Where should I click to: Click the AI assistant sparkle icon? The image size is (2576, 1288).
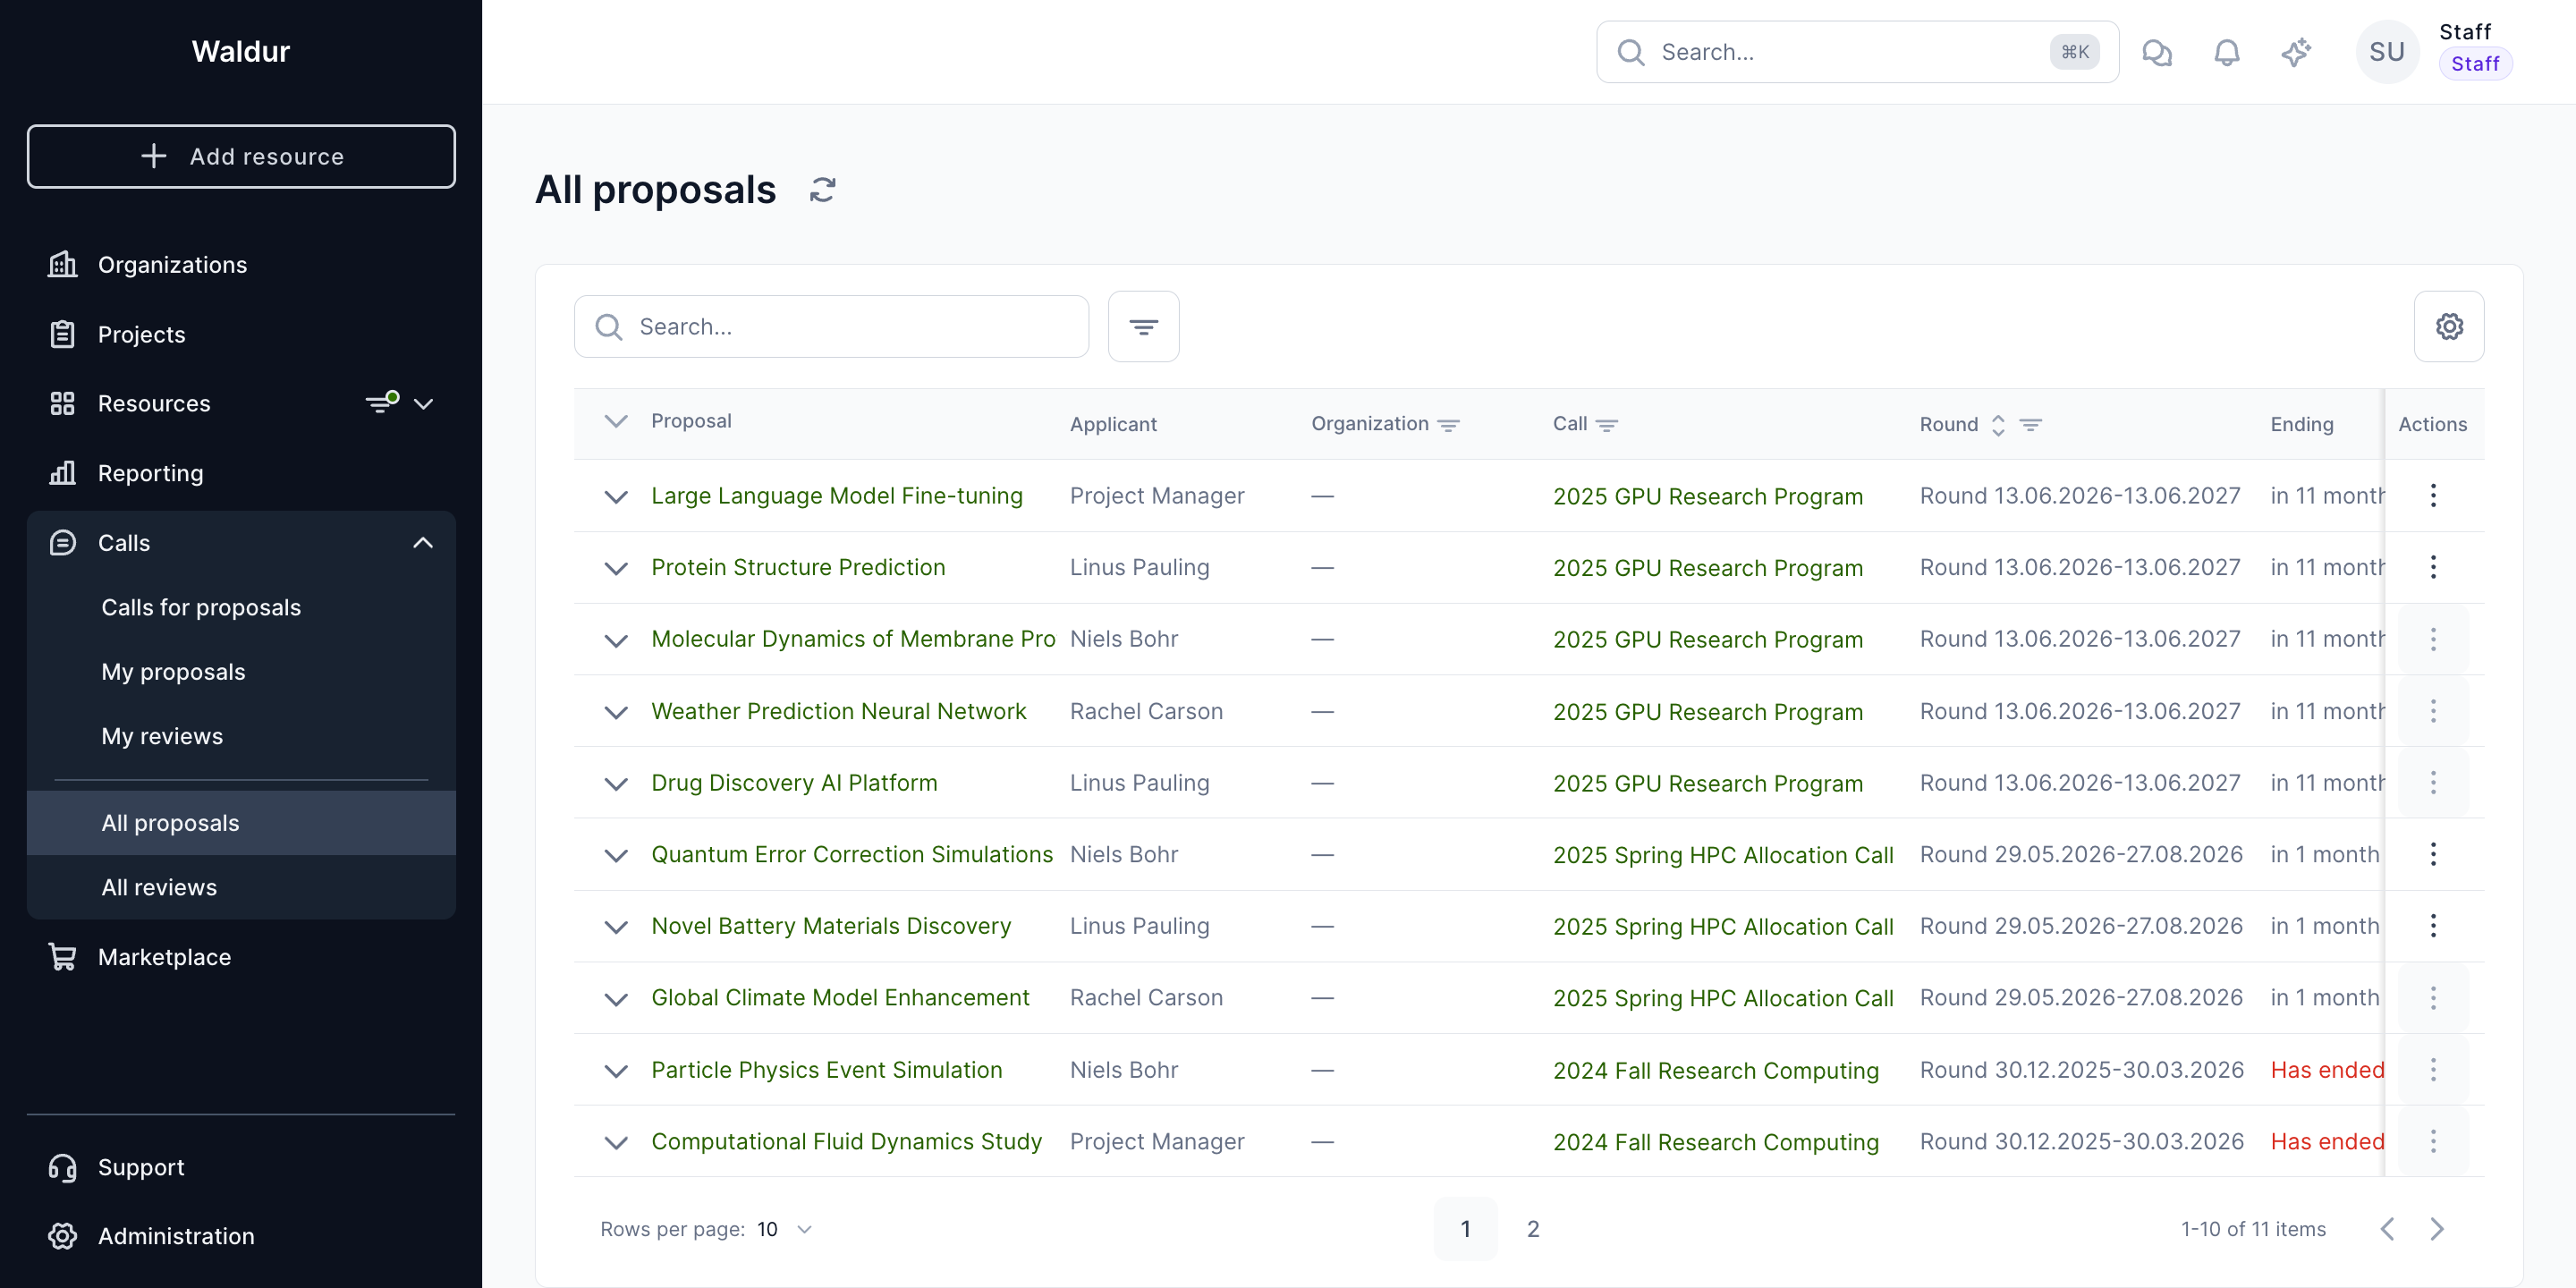(2296, 52)
